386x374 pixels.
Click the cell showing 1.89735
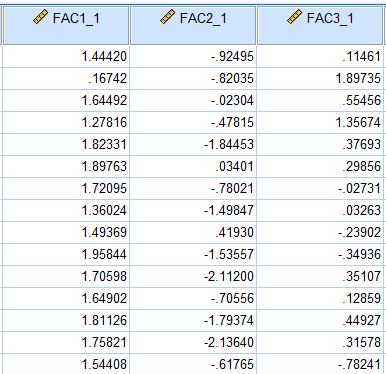pos(320,79)
